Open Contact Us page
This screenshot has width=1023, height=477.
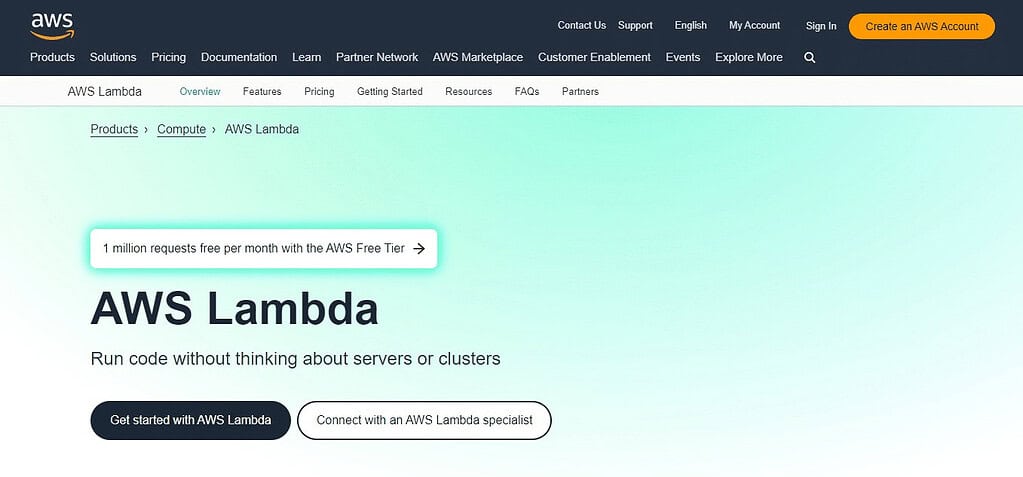point(581,25)
